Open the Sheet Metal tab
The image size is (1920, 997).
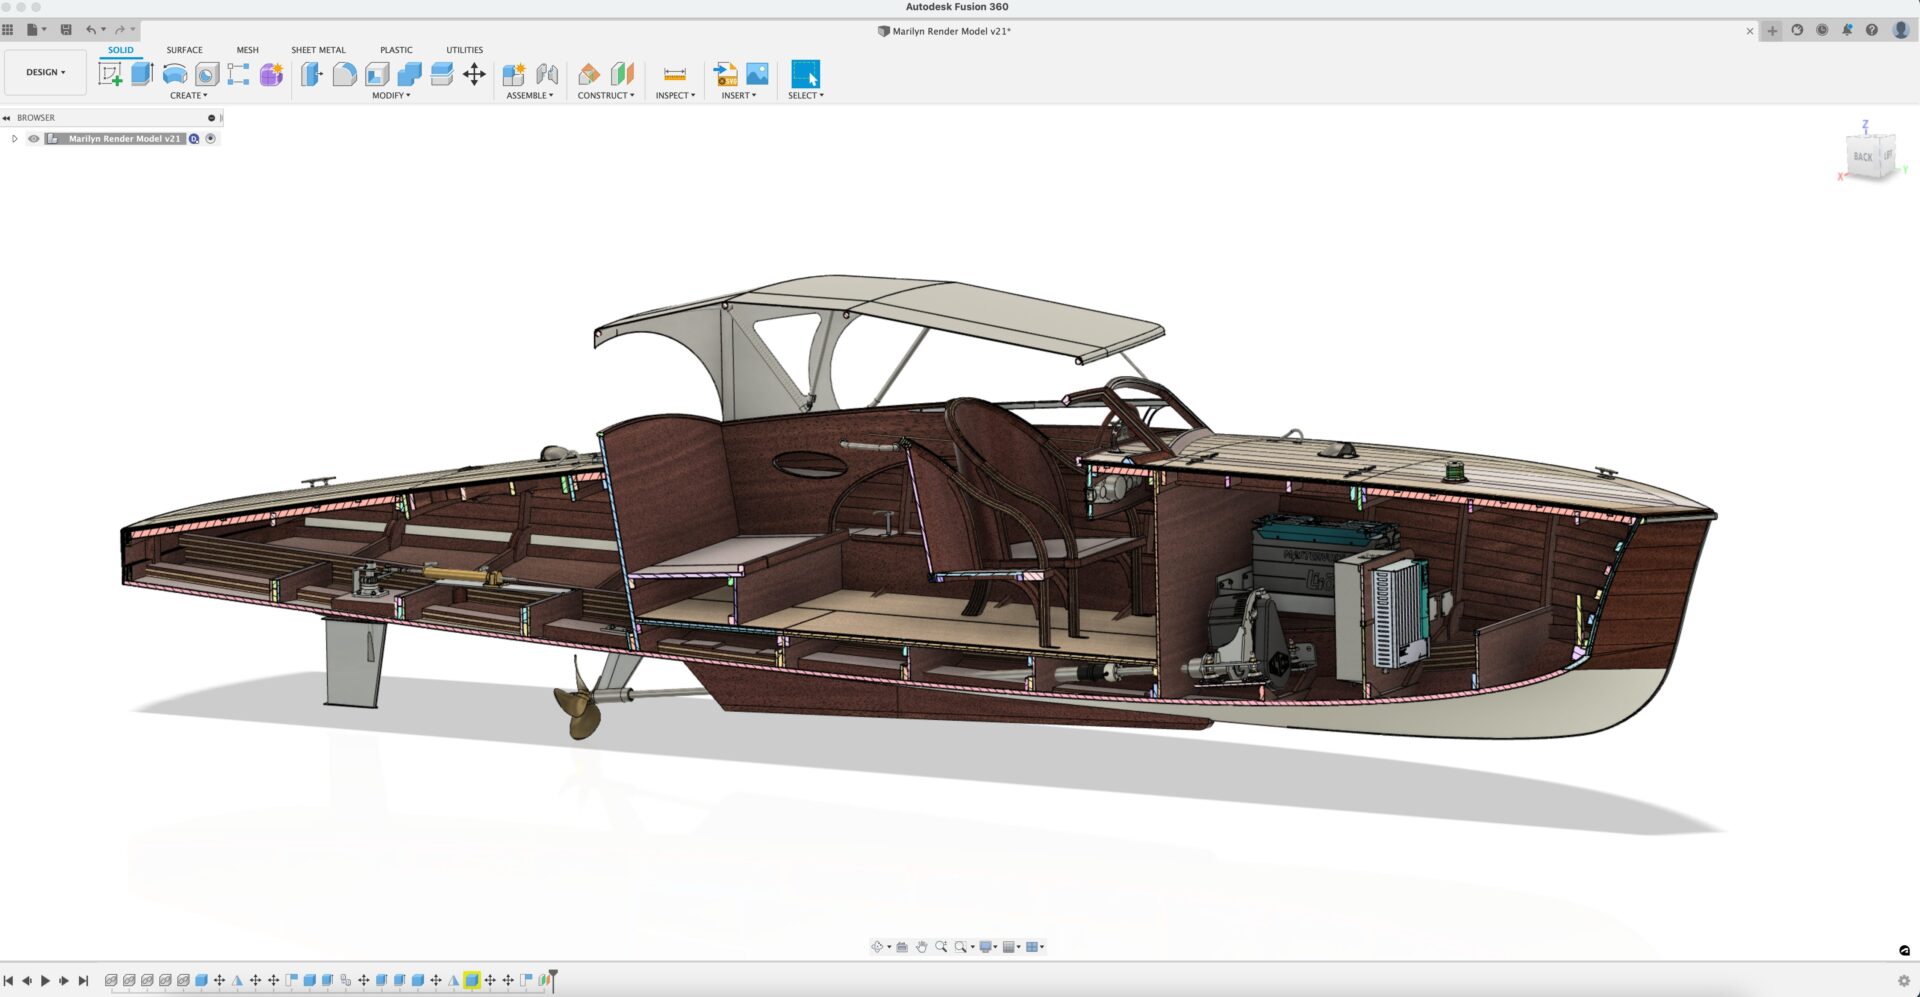point(318,50)
